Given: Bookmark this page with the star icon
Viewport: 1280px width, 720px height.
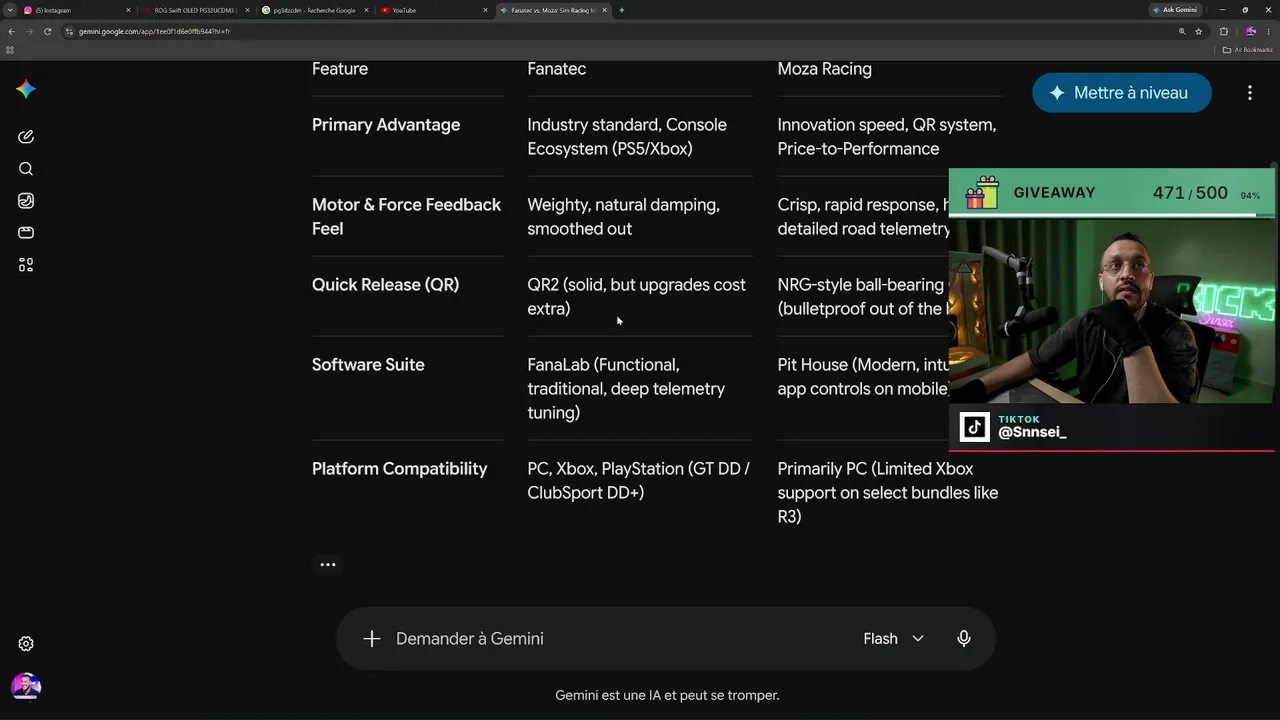Looking at the screenshot, I should 1198,31.
